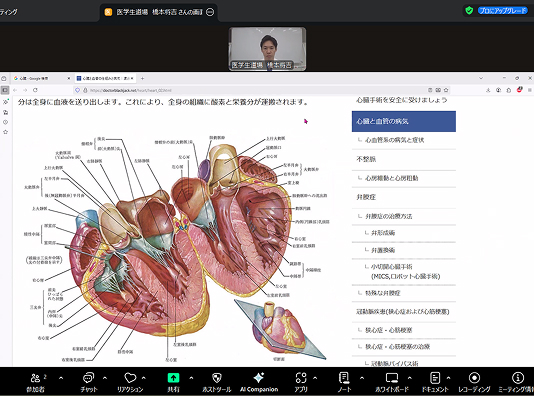Click the sidebar bookmarks star icon
Image resolution: width=534 pixels, height=396 pixels.
(x=5, y=132)
